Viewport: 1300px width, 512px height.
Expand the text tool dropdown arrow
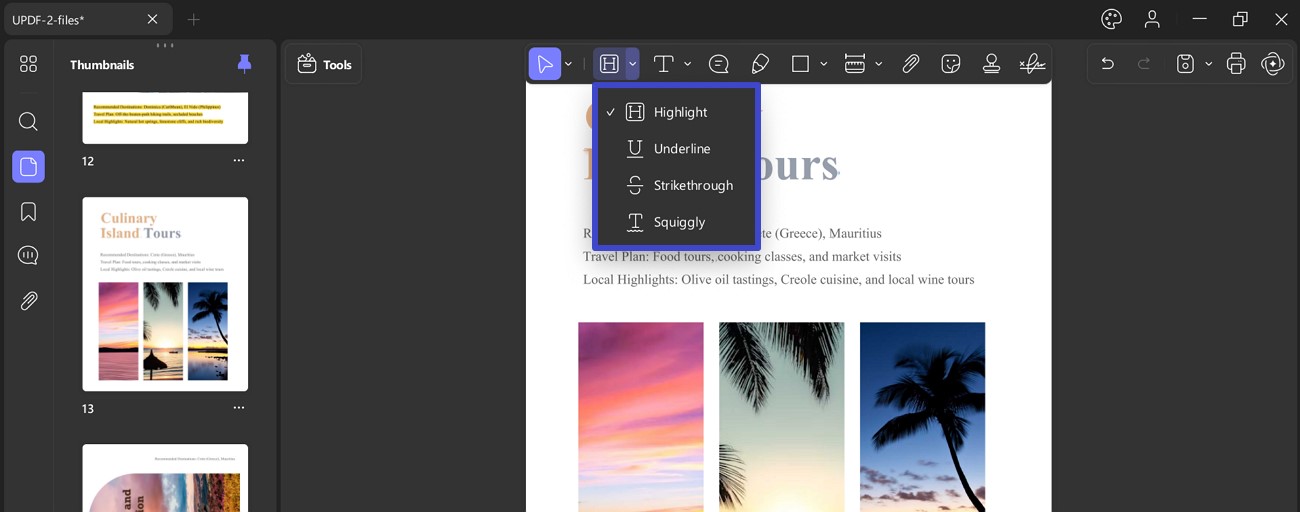687,64
